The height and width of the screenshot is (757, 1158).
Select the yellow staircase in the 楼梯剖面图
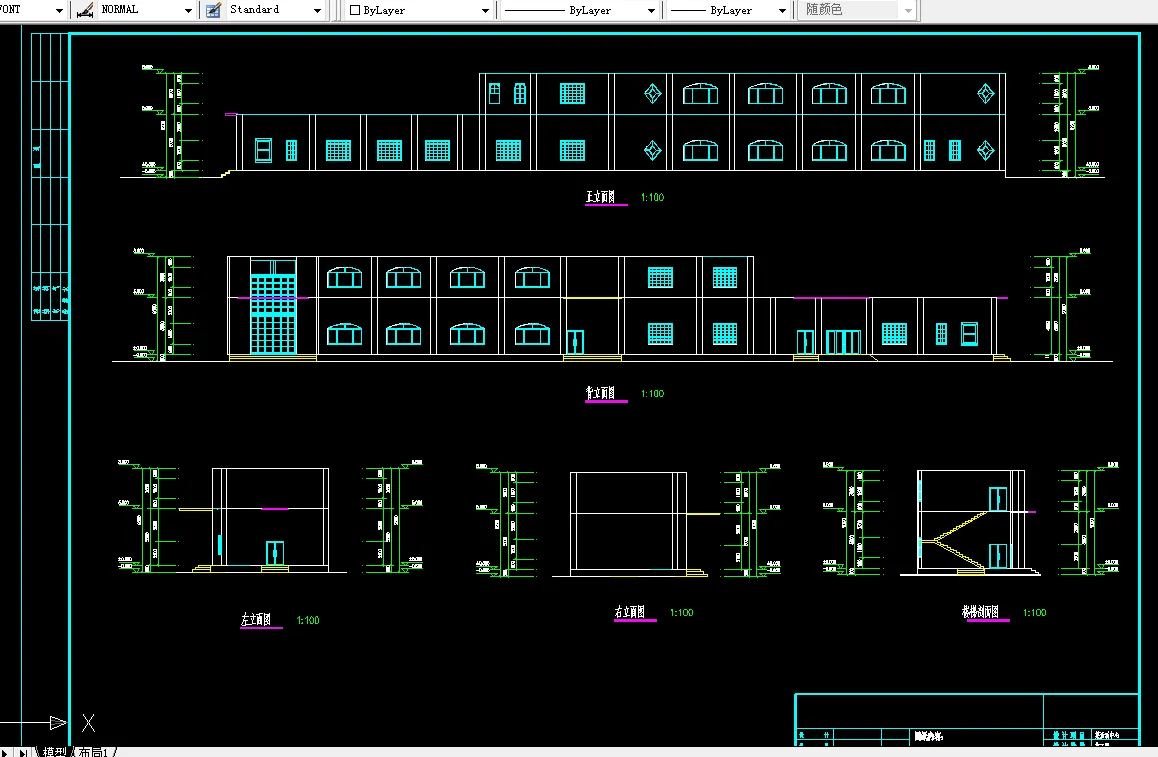pyautogui.click(x=954, y=541)
